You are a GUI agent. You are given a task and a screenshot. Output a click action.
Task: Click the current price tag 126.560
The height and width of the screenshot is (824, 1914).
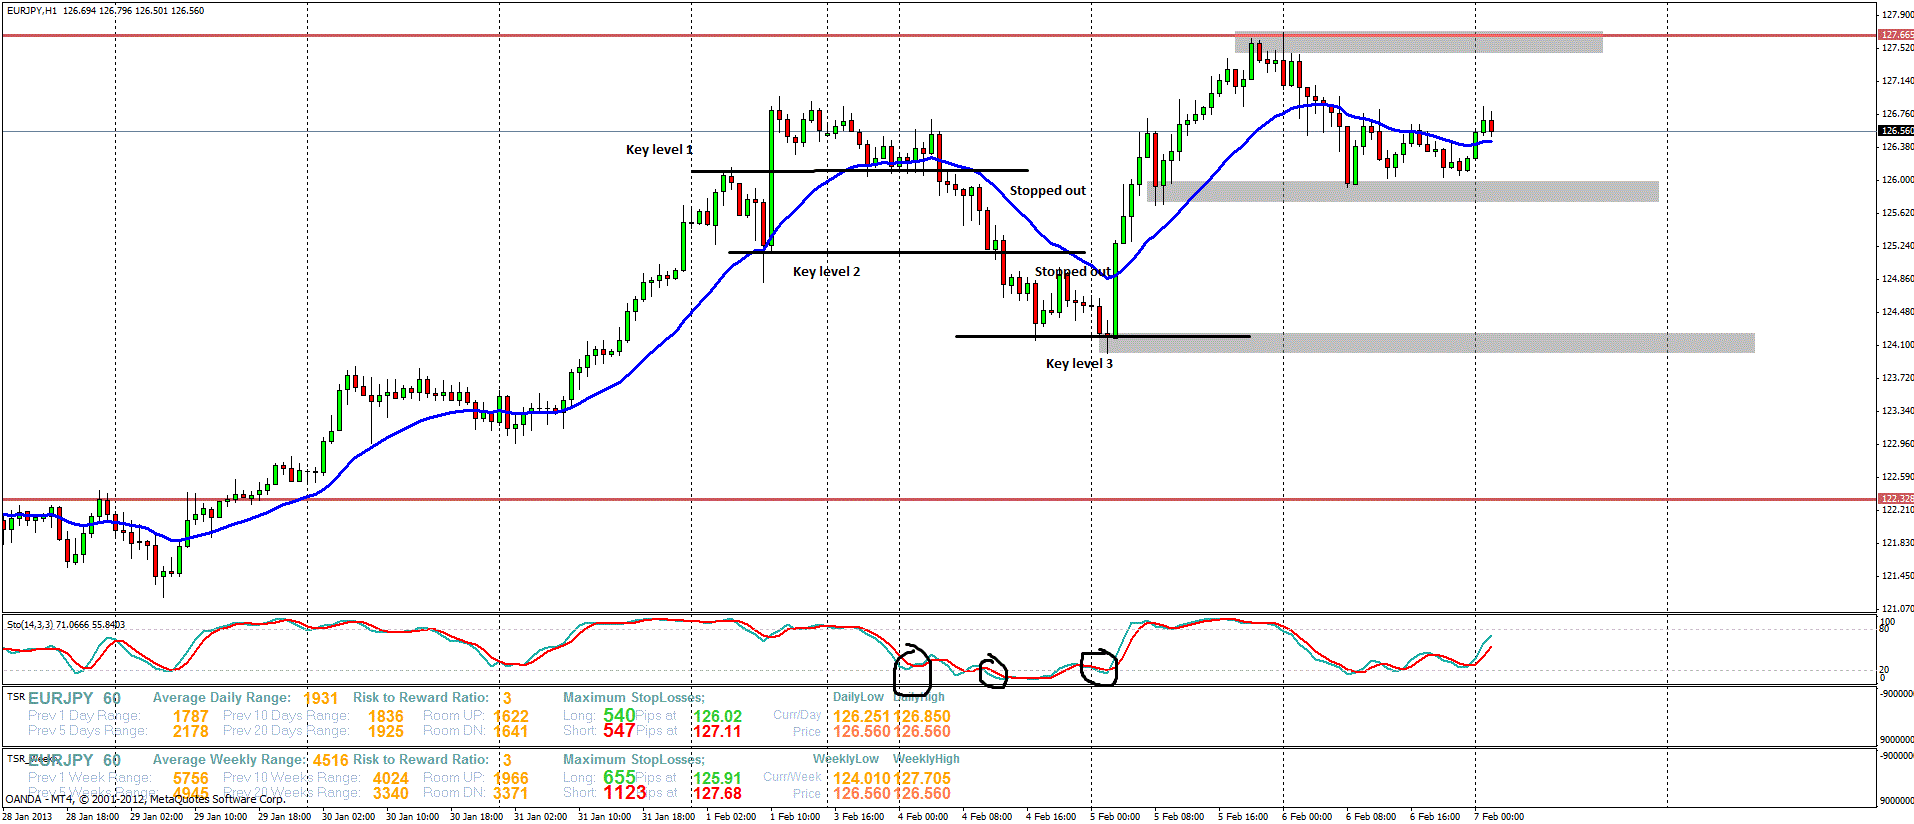[1895, 131]
